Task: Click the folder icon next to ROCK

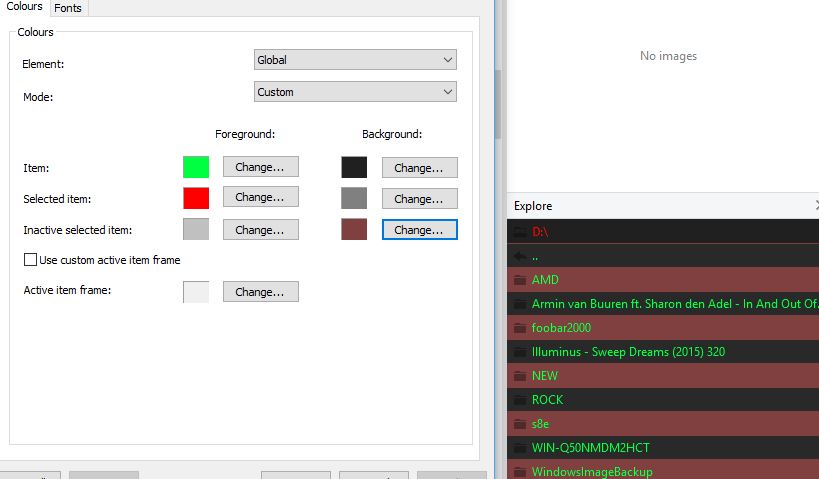Action: click(x=518, y=400)
